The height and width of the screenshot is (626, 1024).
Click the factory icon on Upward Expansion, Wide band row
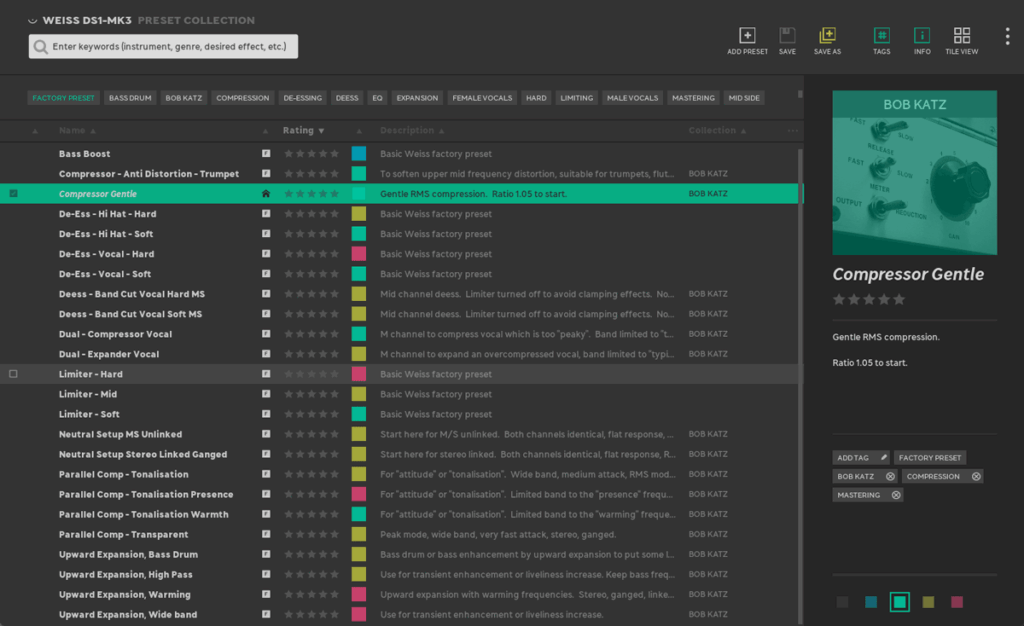266,614
